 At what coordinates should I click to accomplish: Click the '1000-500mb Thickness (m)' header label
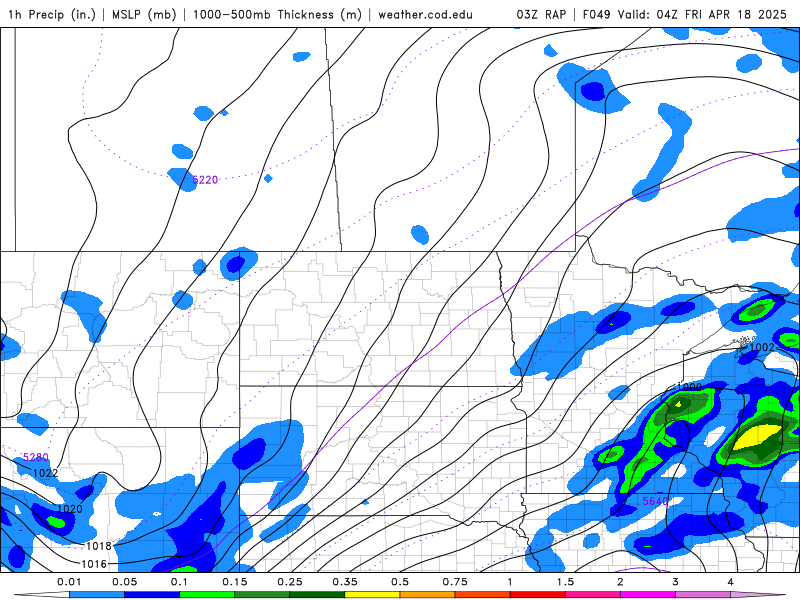click(277, 14)
